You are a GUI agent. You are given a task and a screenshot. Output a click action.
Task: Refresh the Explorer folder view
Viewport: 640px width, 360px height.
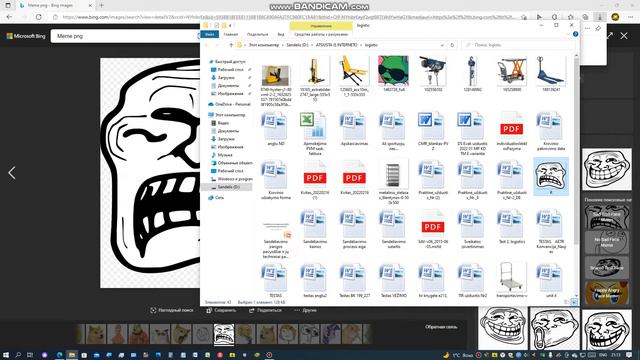(x=452, y=45)
